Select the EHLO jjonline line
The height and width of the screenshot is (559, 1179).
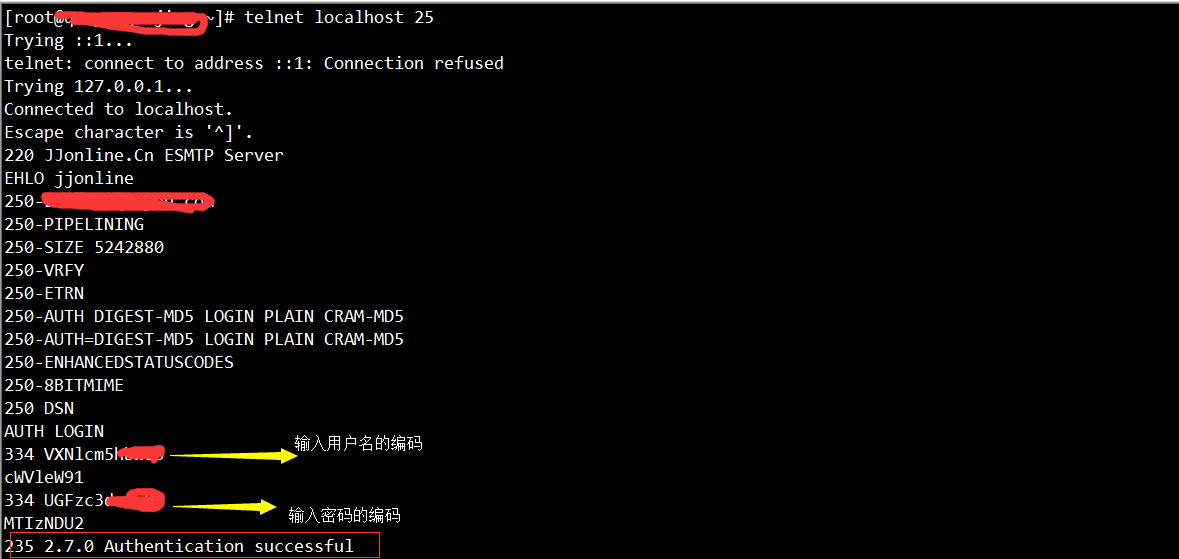(69, 178)
